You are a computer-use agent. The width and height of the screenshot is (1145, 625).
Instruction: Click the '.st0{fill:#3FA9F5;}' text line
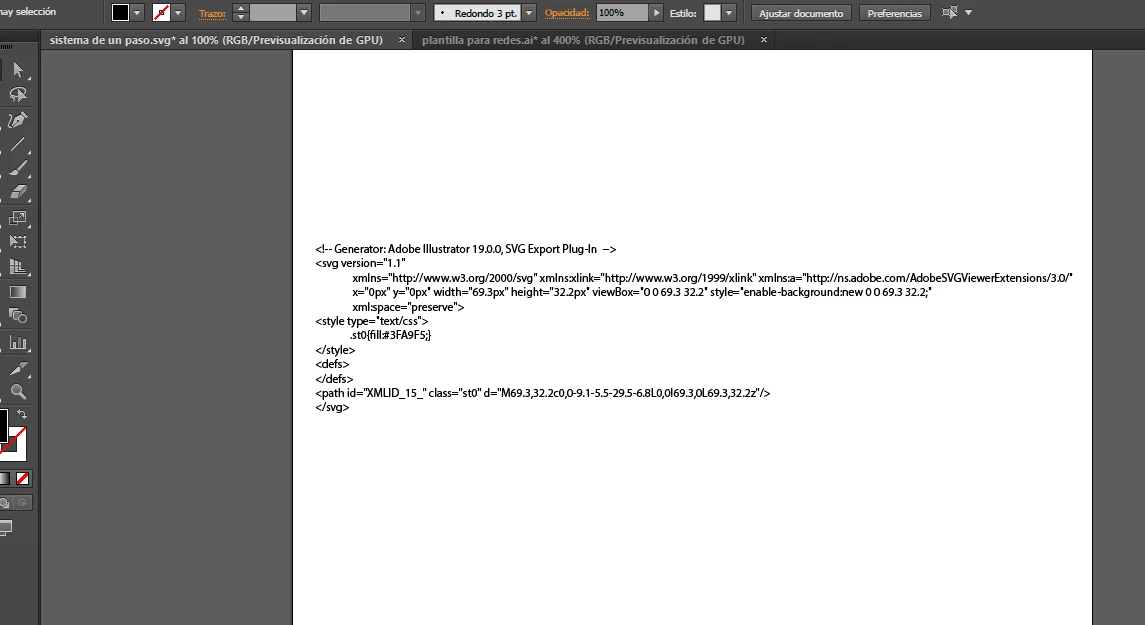(x=391, y=335)
